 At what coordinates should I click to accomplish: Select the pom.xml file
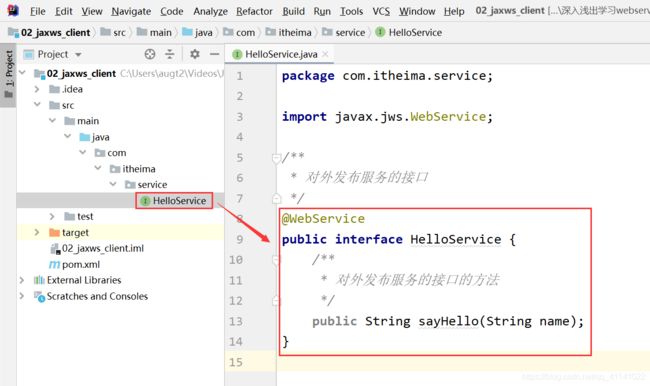75,264
